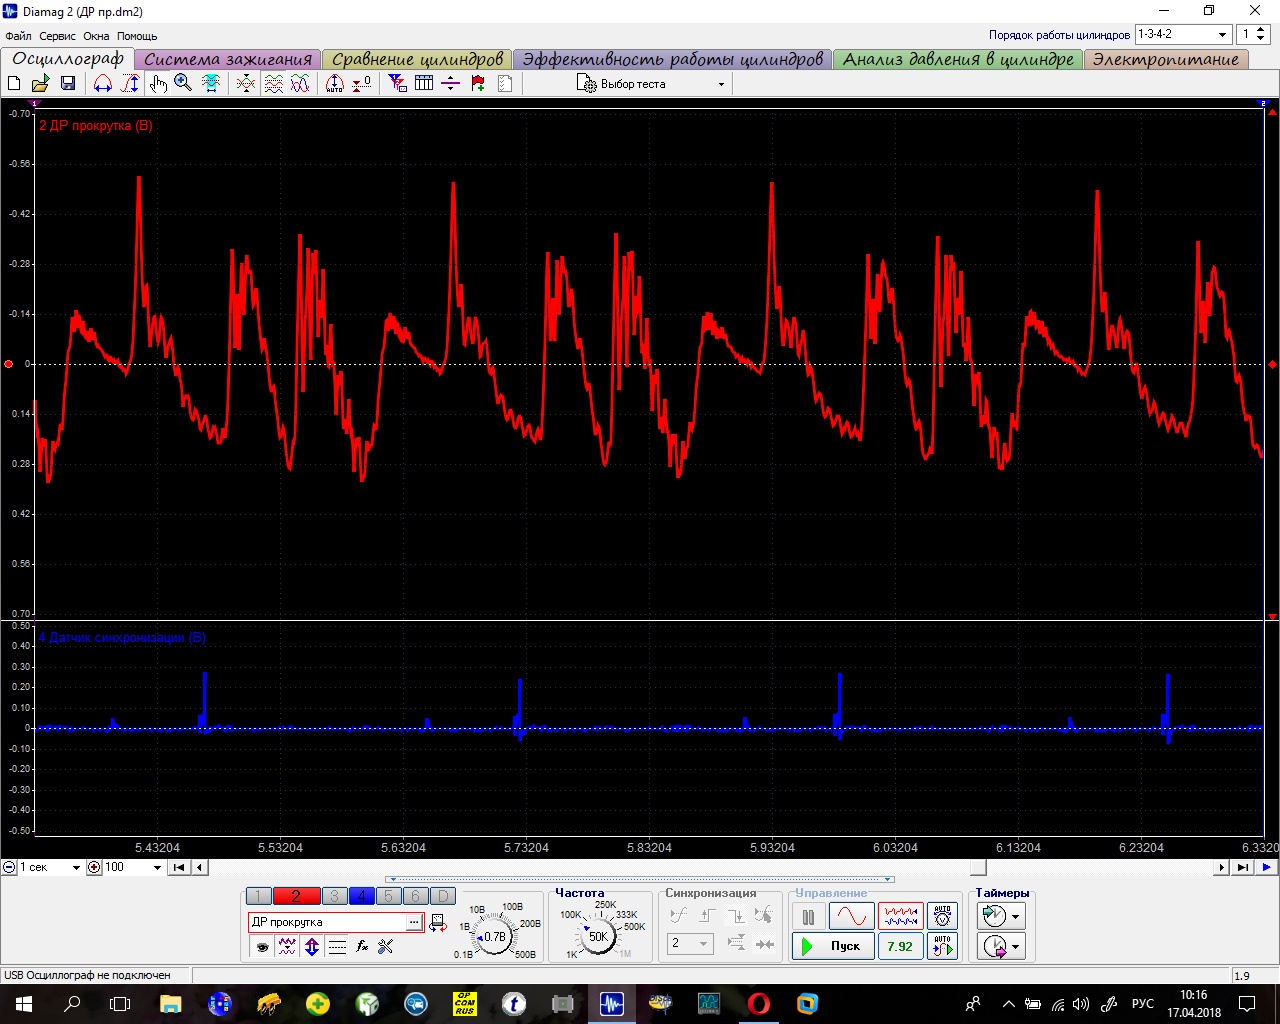Click the zero level reset icon
This screenshot has height=1024, width=1280.
click(362, 84)
